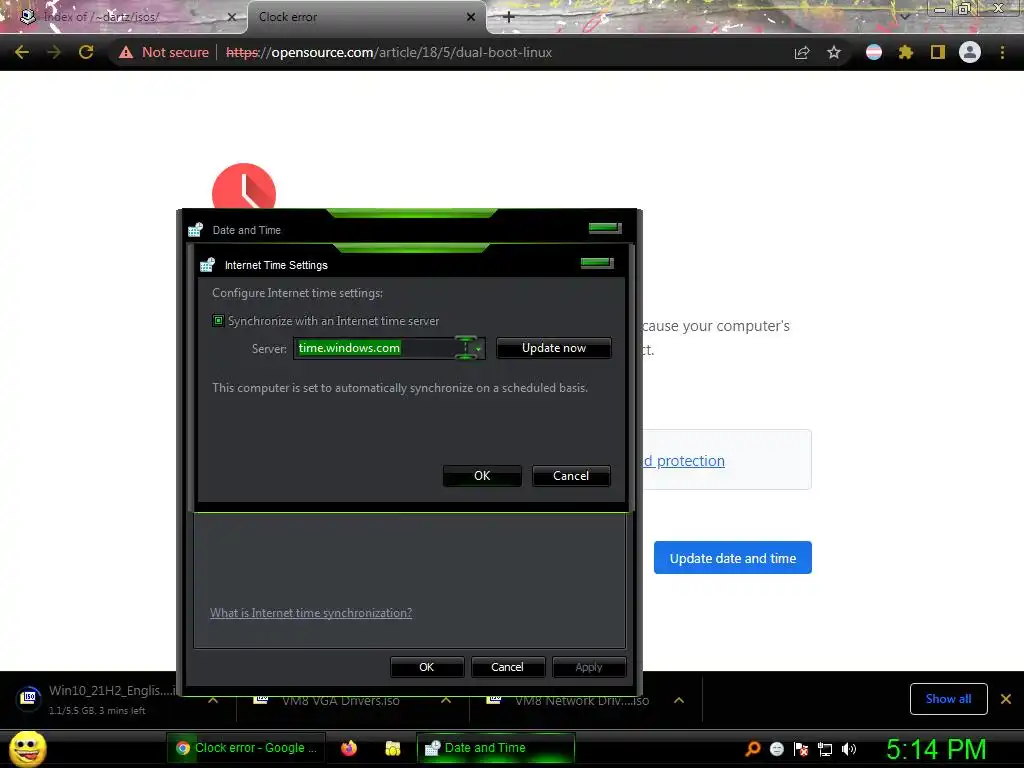Screen dimensions: 1024x768
Task: Toggle Chrome side panel icon
Action: click(x=938, y=52)
